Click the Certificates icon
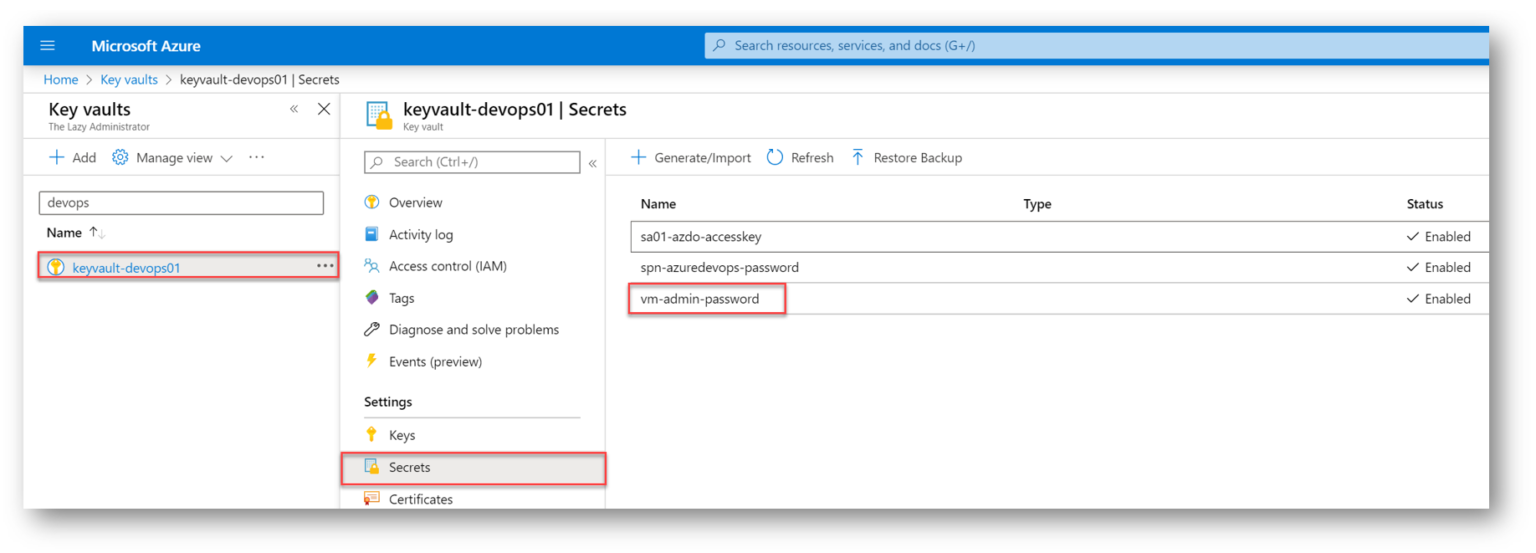 pos(372,498)
